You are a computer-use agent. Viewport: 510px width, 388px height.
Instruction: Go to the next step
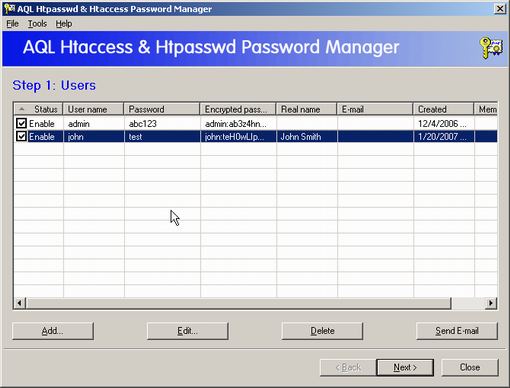[405, 367]
